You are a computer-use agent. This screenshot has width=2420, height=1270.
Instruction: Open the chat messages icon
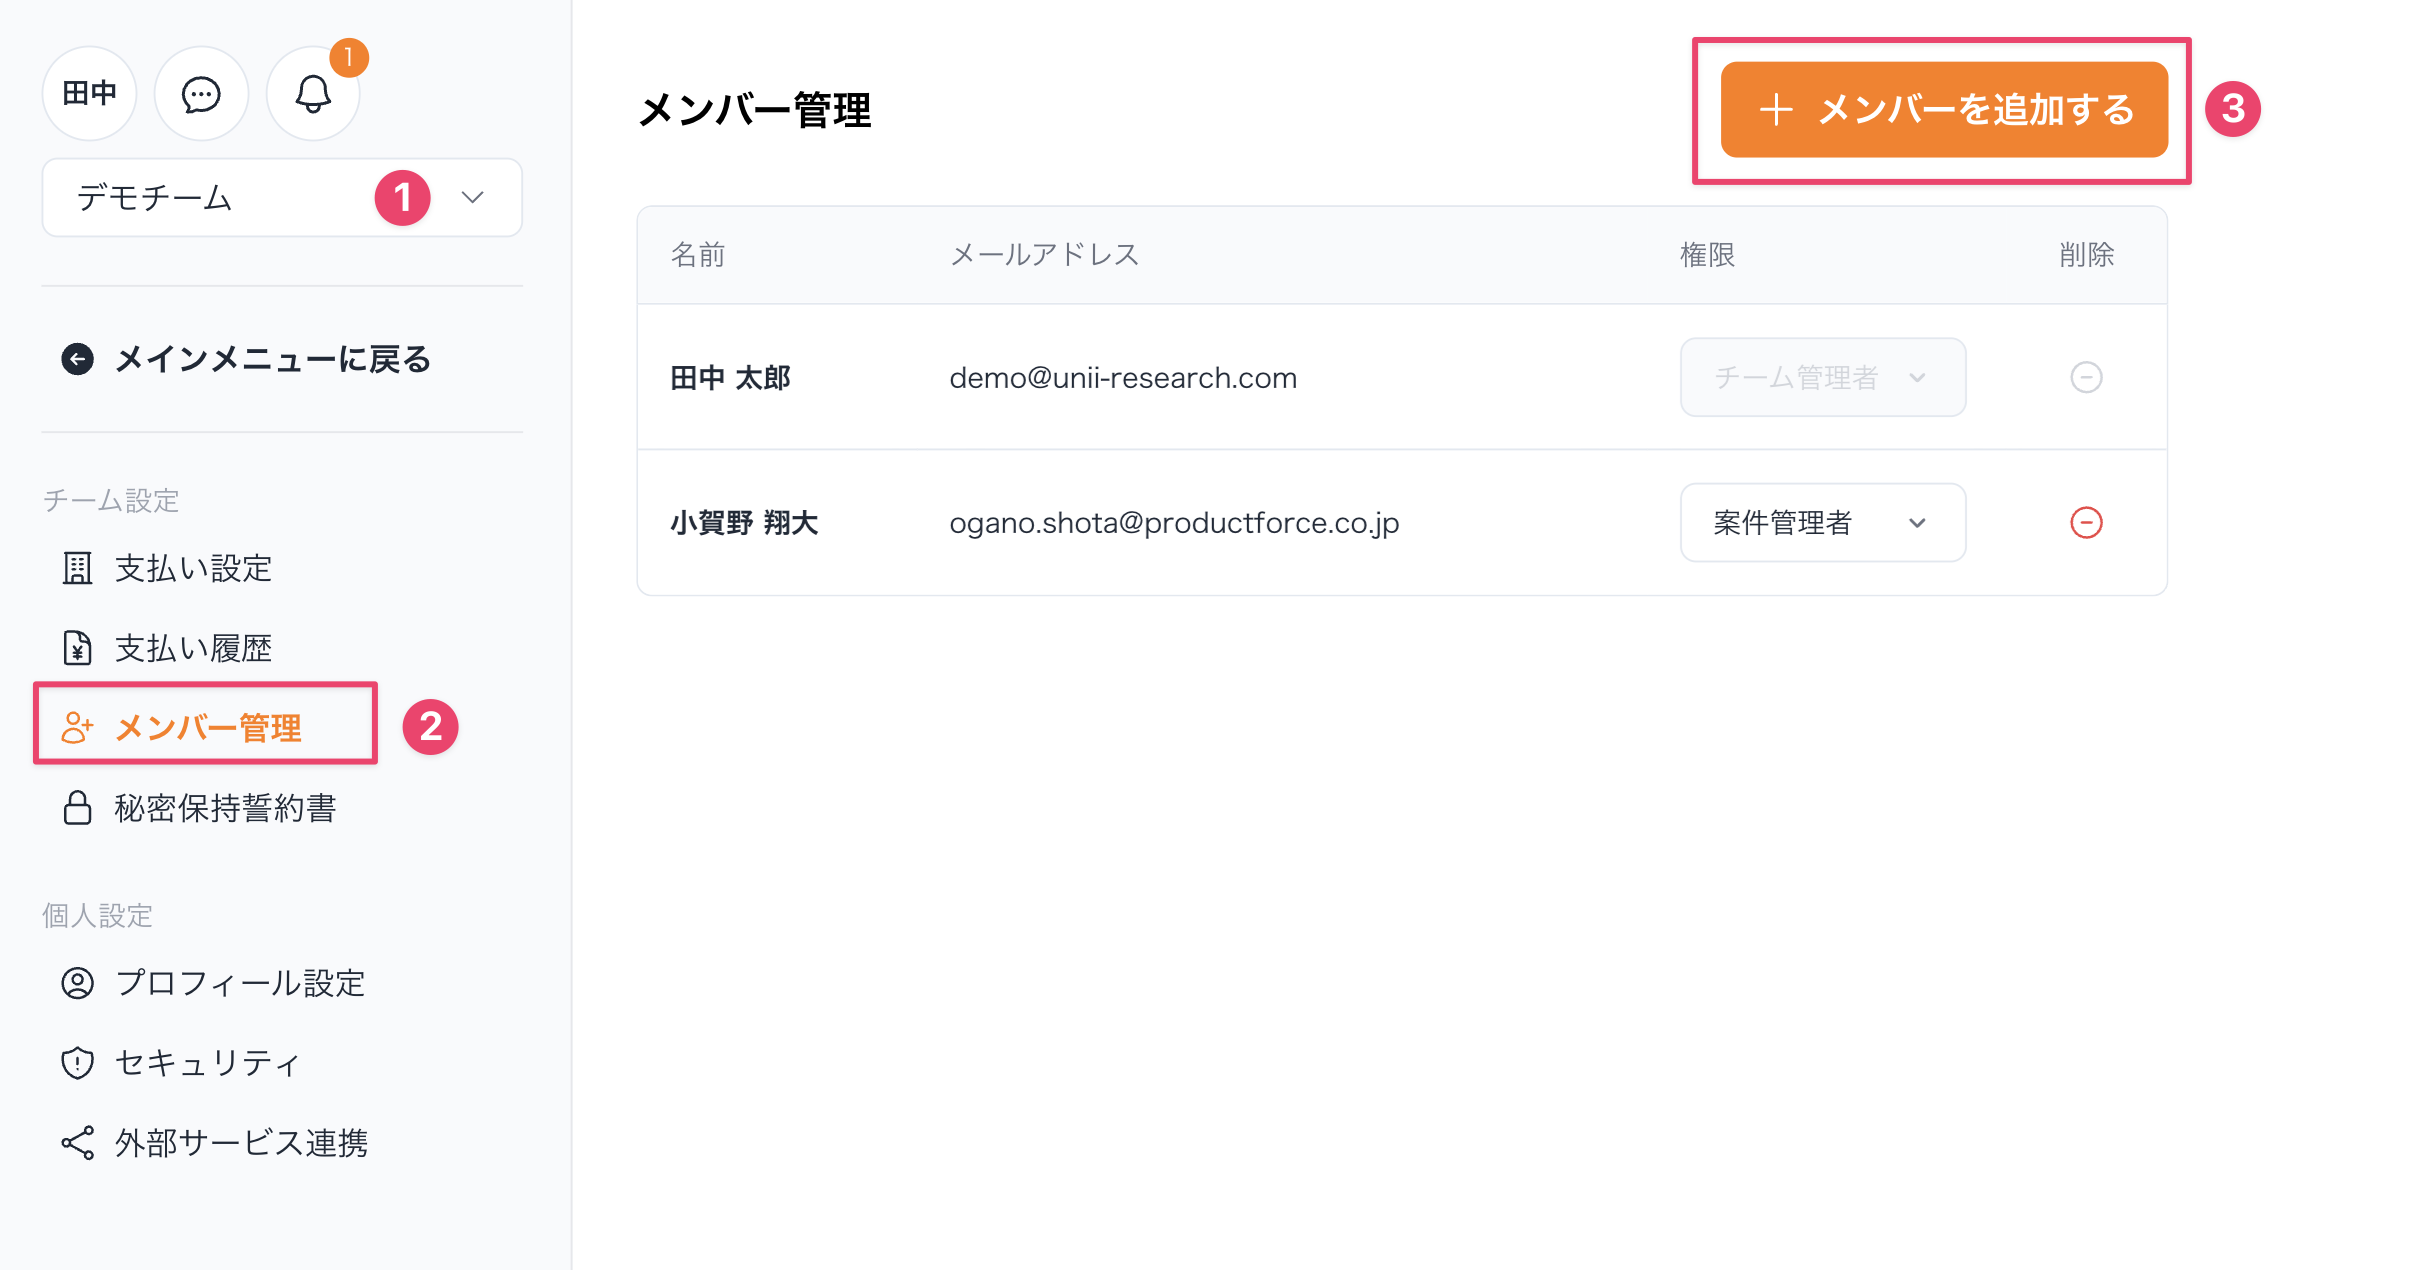(201, 94)
